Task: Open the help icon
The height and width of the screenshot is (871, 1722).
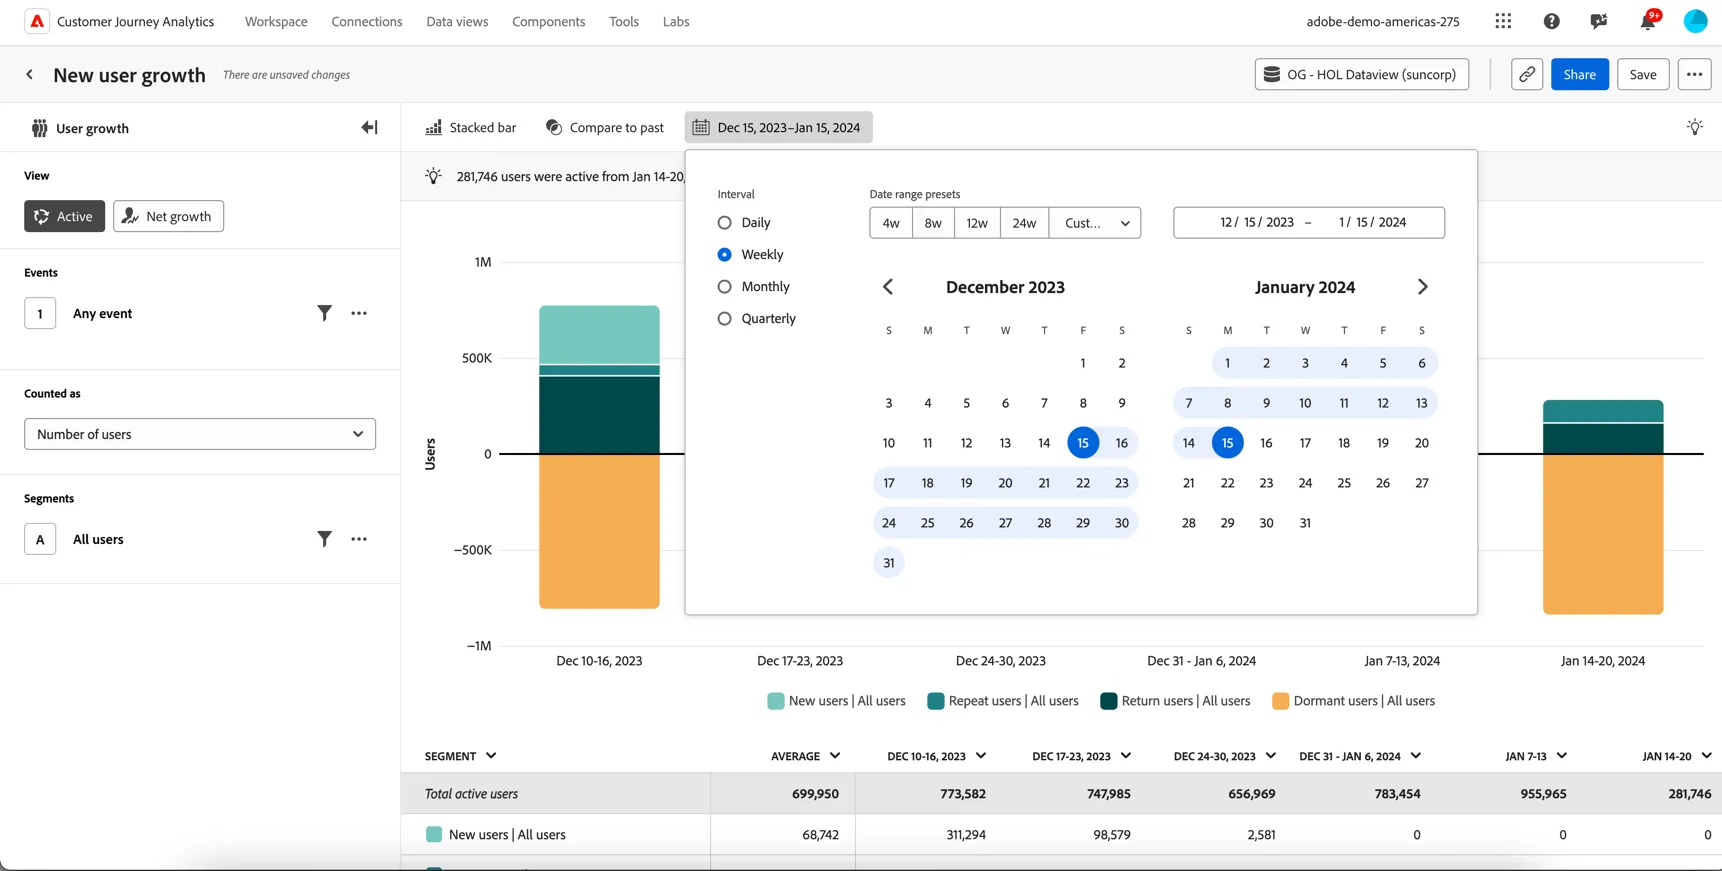Action: point(1551,21)
